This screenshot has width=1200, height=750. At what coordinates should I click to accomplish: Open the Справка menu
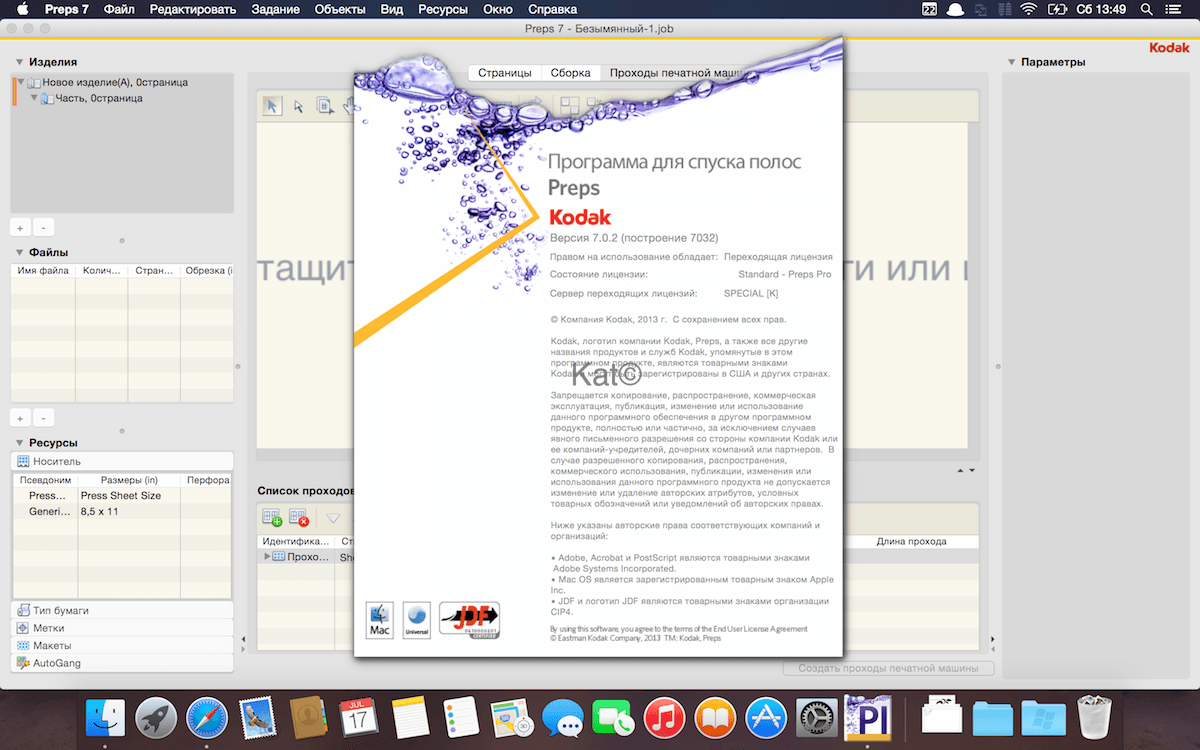click(x=552, y=9)
